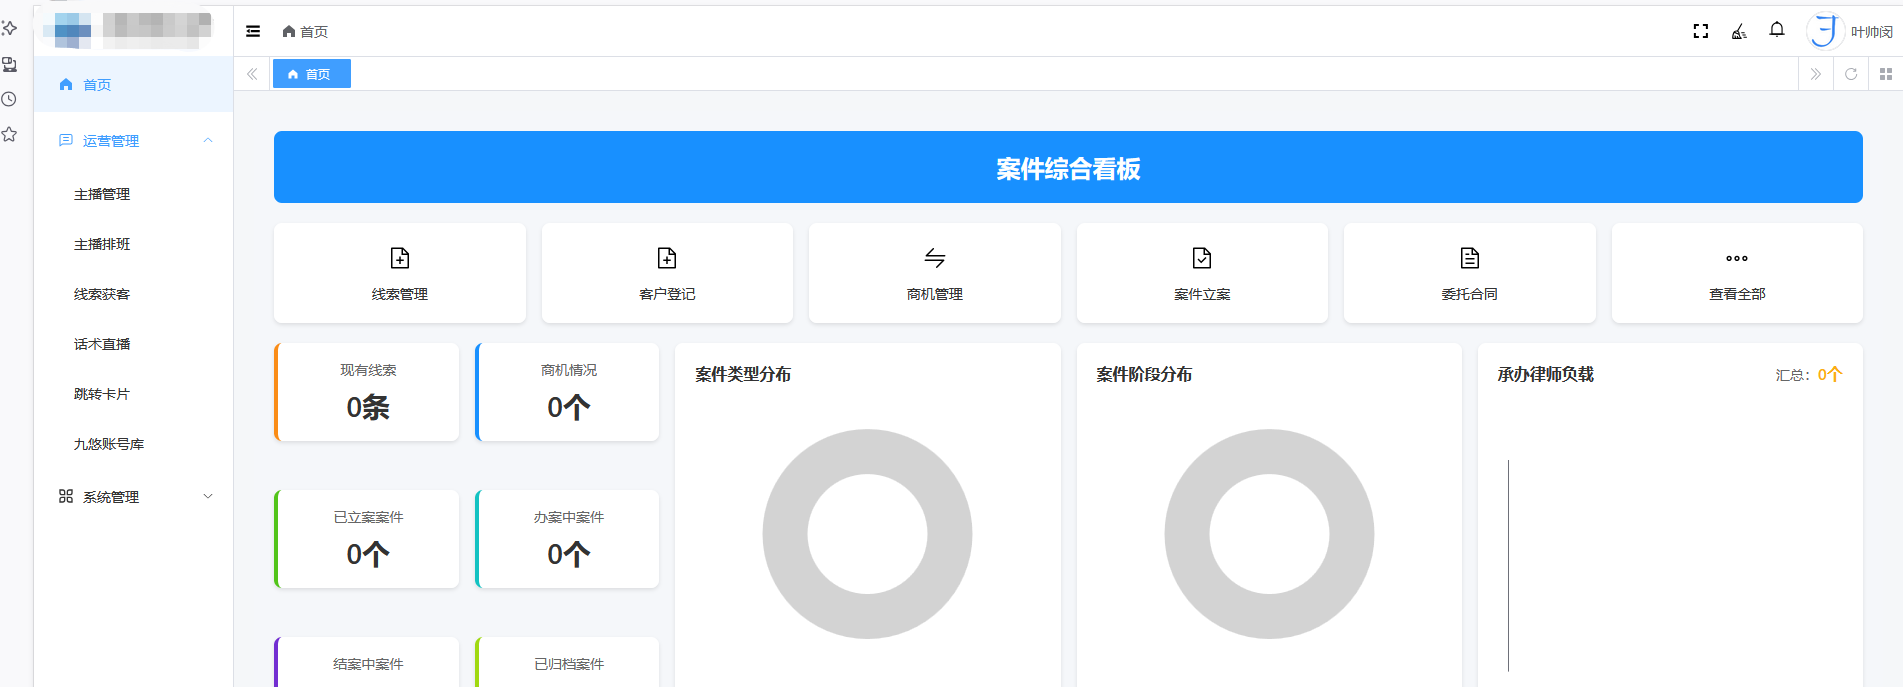Open 商机管理 shortcut card

pyautogui.click(x=934, y=273)
